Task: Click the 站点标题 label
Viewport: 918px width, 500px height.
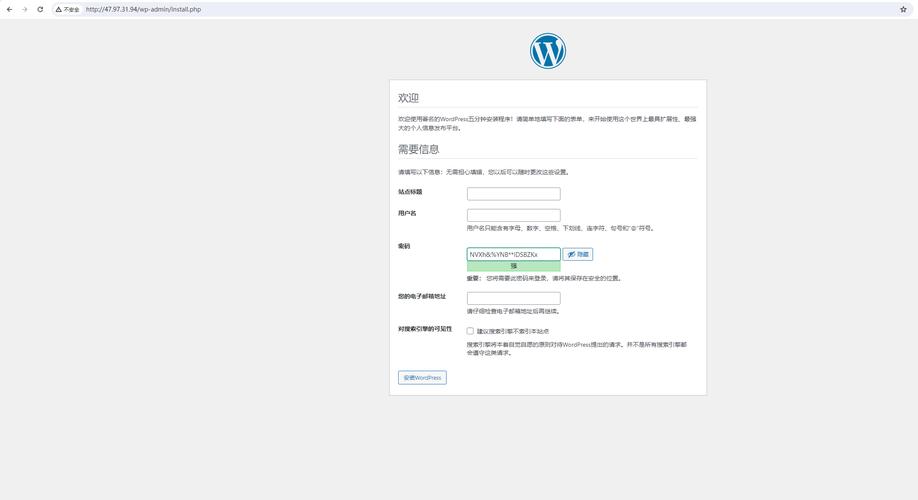Action: click(x=410, y=191)
